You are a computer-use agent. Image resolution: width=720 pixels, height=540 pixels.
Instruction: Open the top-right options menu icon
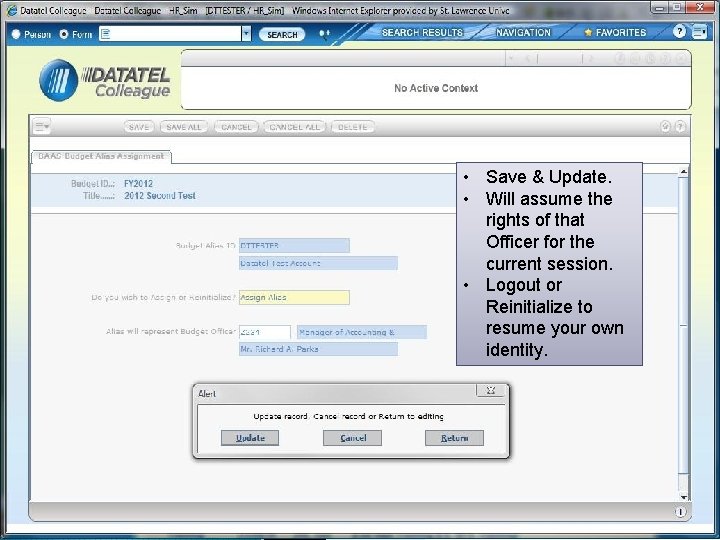point(699,32)
